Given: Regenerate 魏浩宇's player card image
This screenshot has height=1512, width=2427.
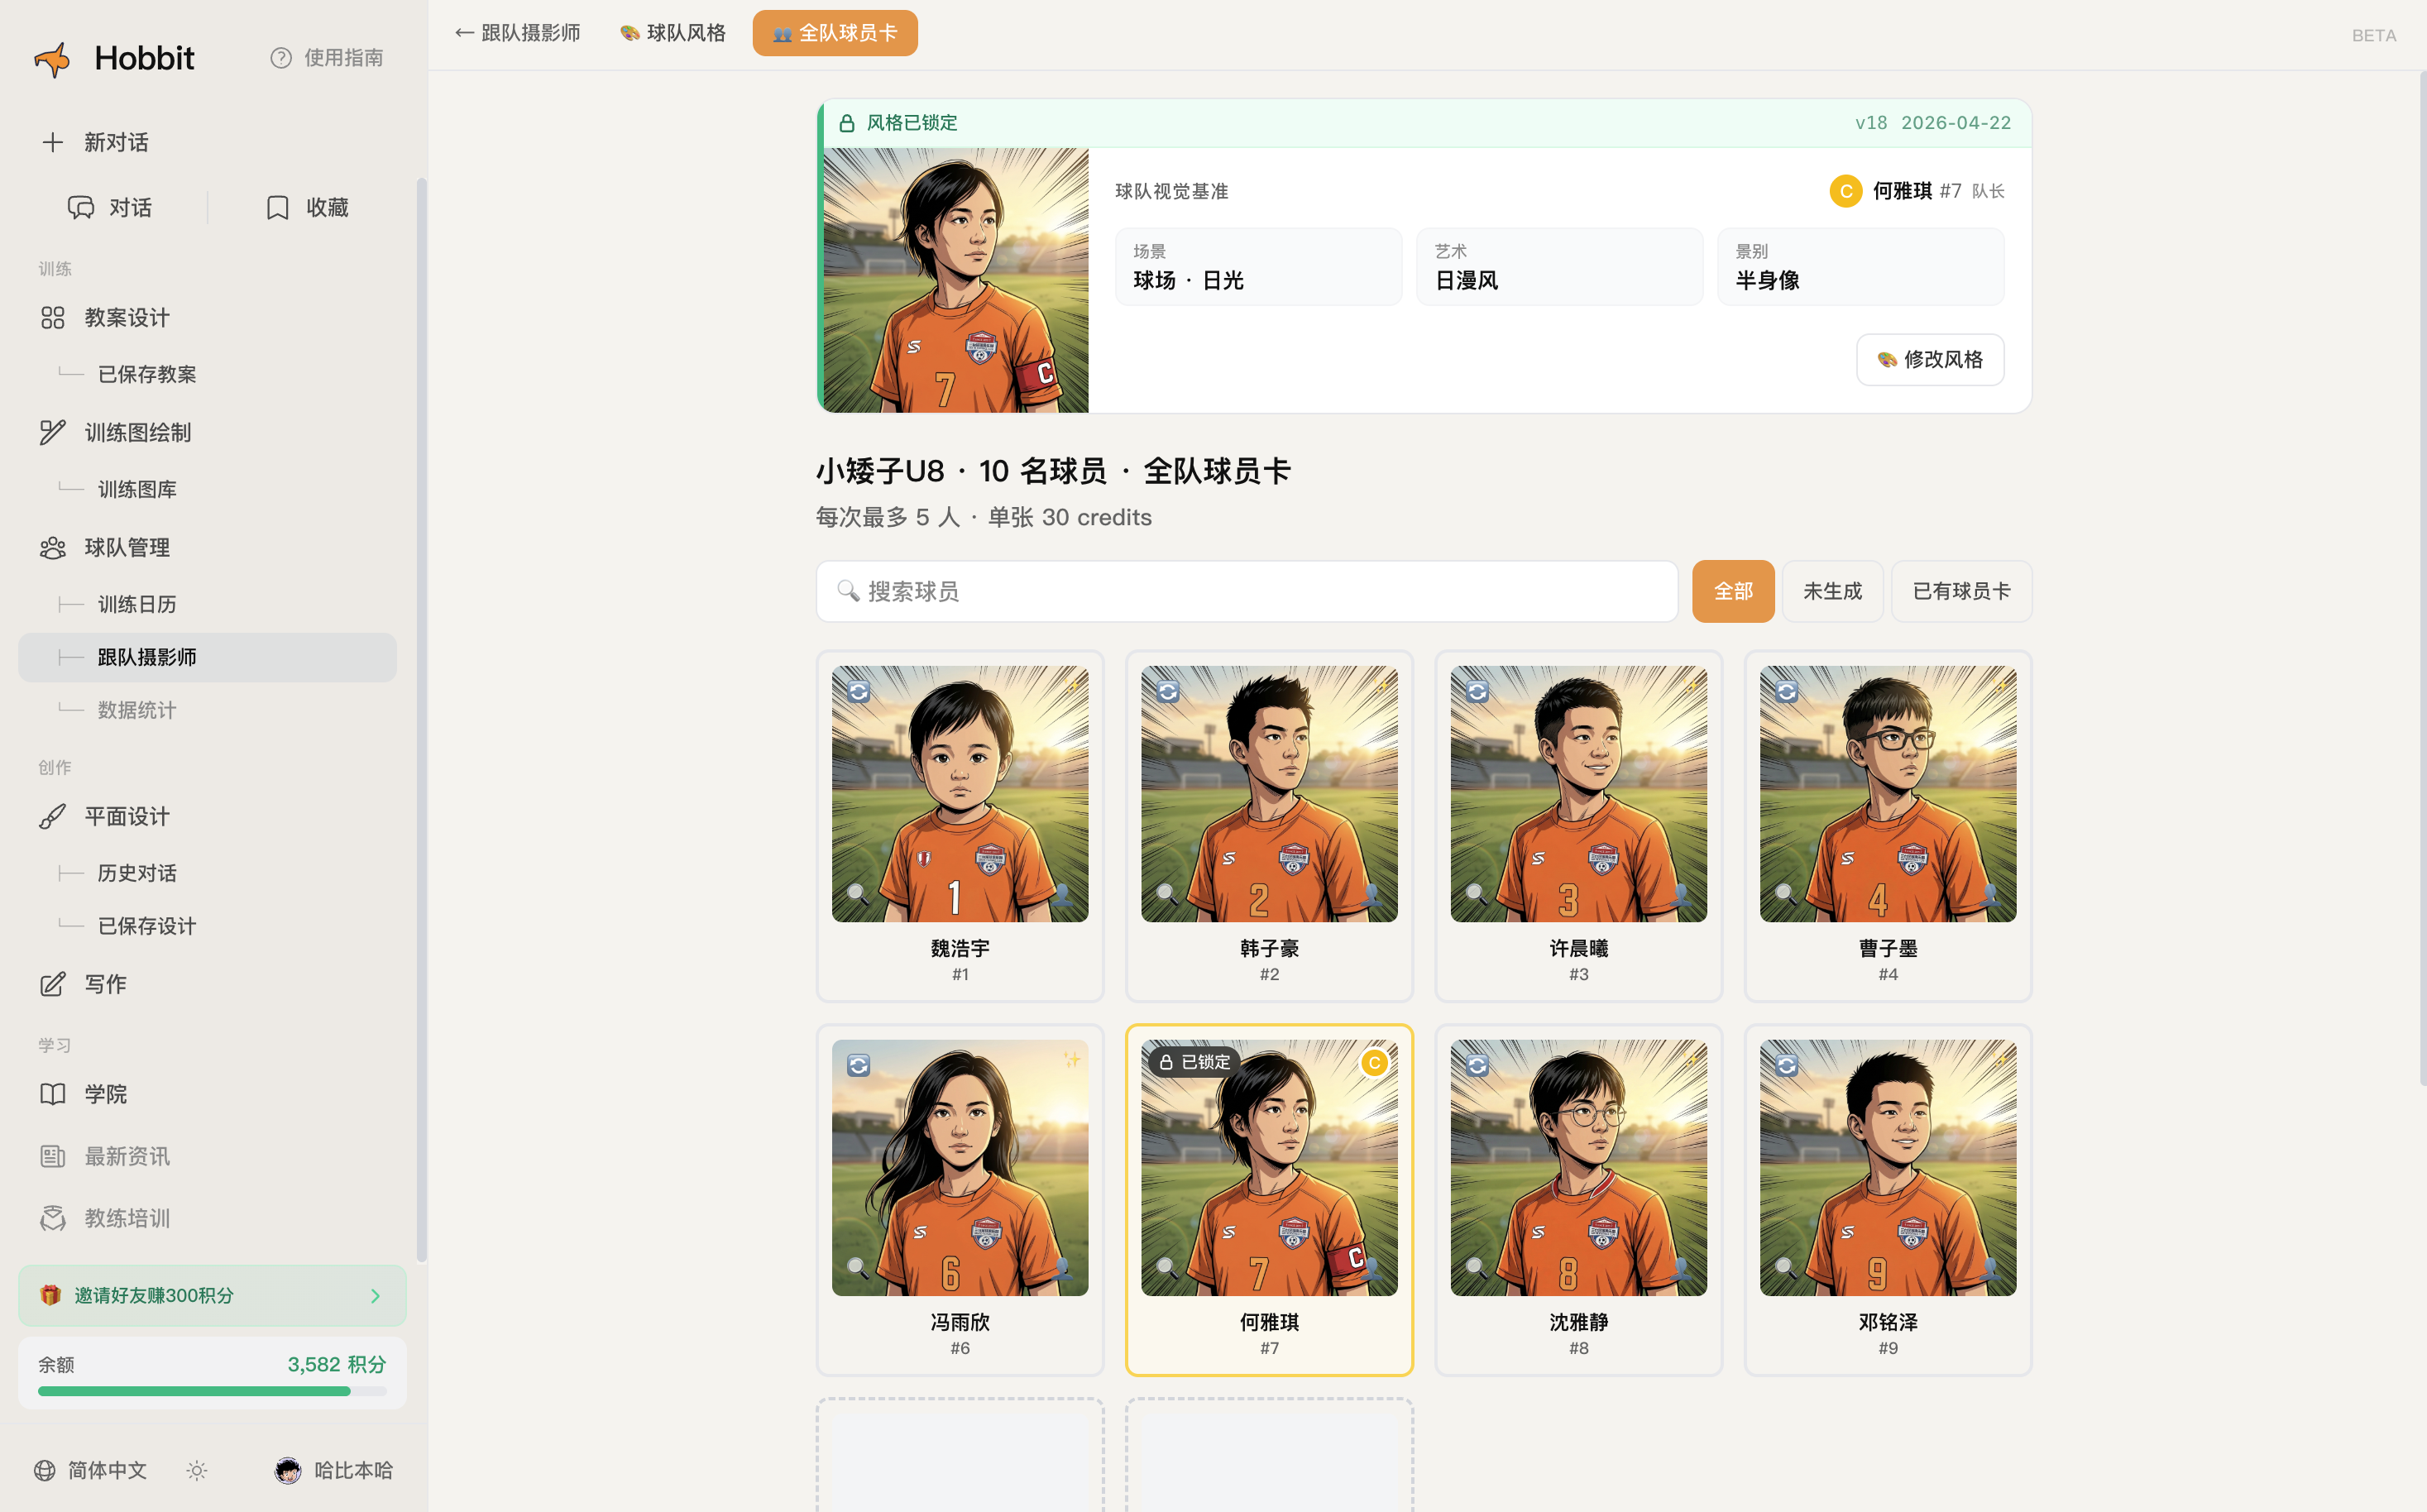Looking at the screenshot, I should pyautogui.click(x=859, y=691).
